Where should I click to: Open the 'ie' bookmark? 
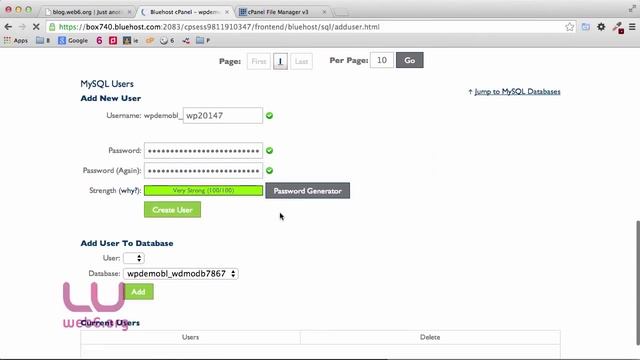pos(131,40)
